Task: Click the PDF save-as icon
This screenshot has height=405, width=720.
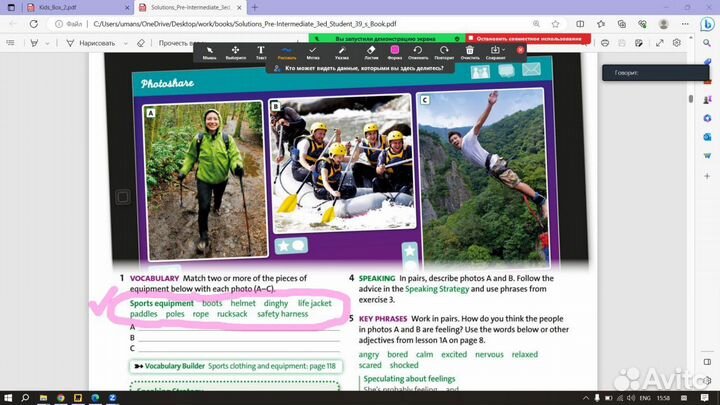Action: point(639,43)
